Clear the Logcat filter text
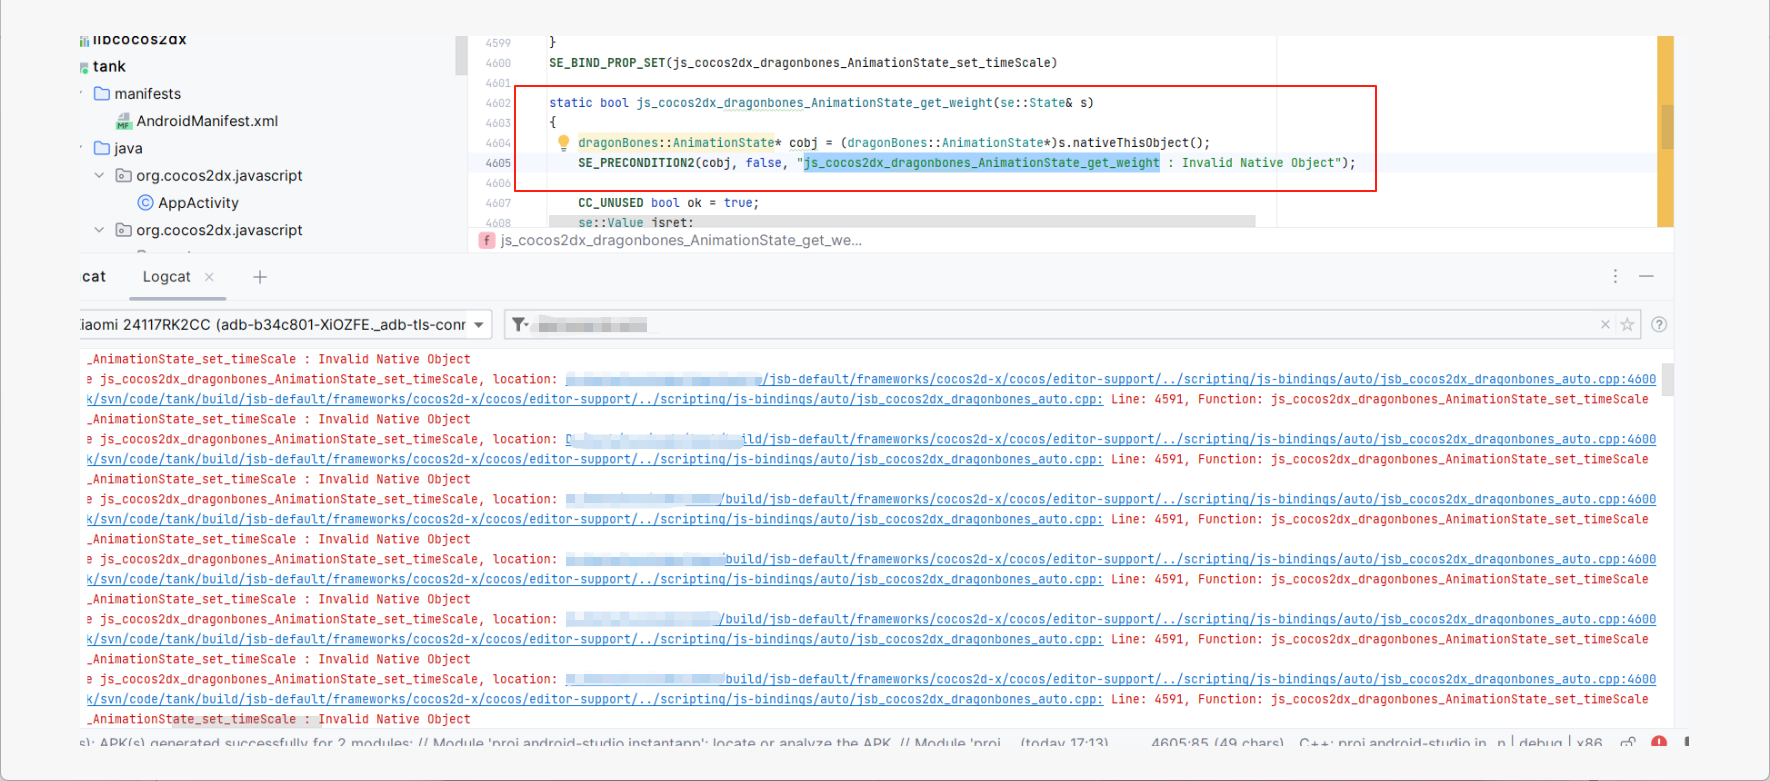Viewport: 1770px width, 781px height. click(1605, 324)
